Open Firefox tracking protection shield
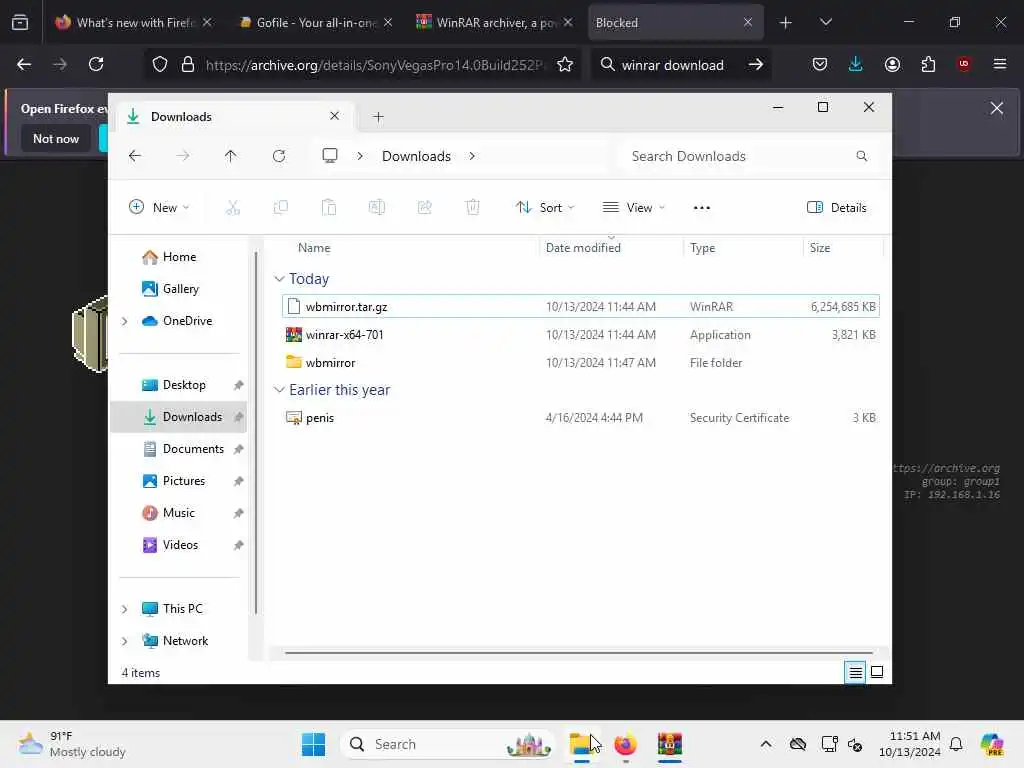Viewport: 1024px width, 768px height. 160,64
